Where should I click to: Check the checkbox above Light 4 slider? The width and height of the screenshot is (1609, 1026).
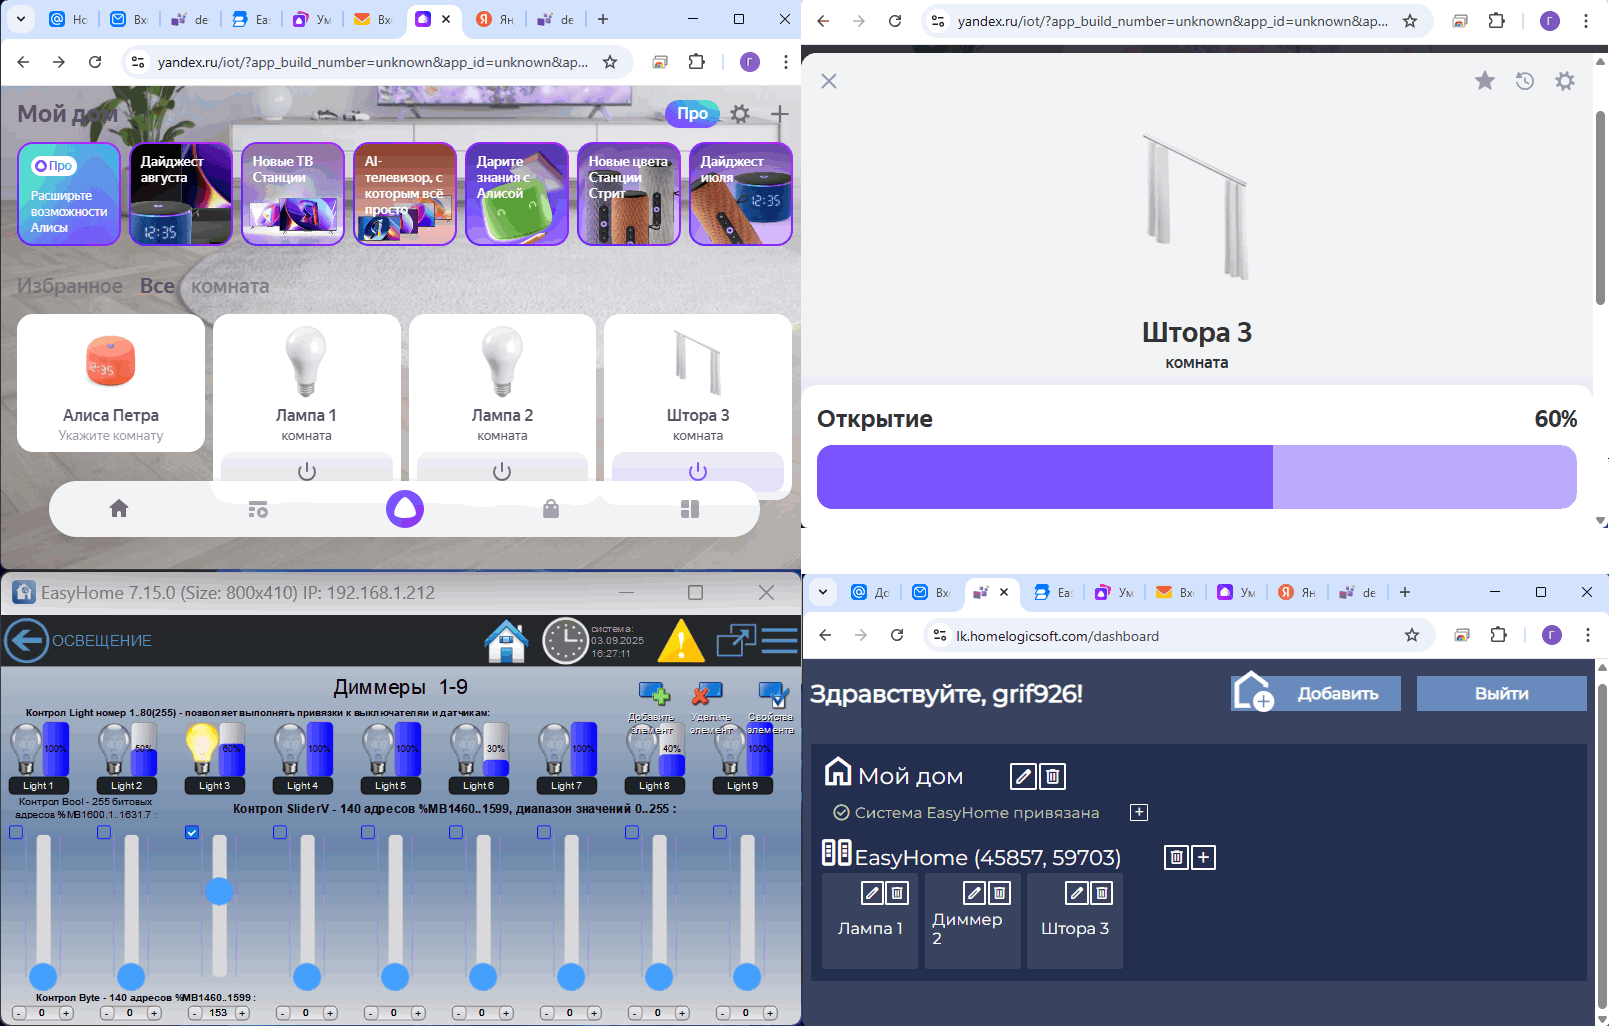(280, 832)
